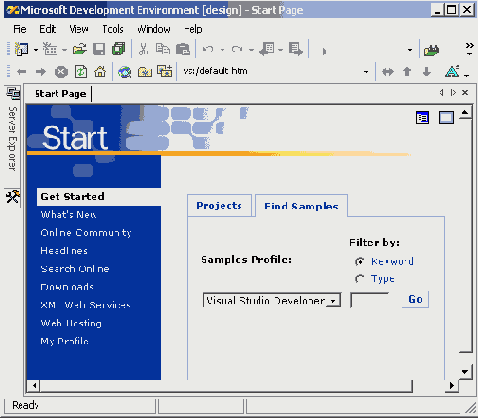478x418 pixels.
Task: Click the web Forward arrow icon
Action: click(x=41, y=72)
